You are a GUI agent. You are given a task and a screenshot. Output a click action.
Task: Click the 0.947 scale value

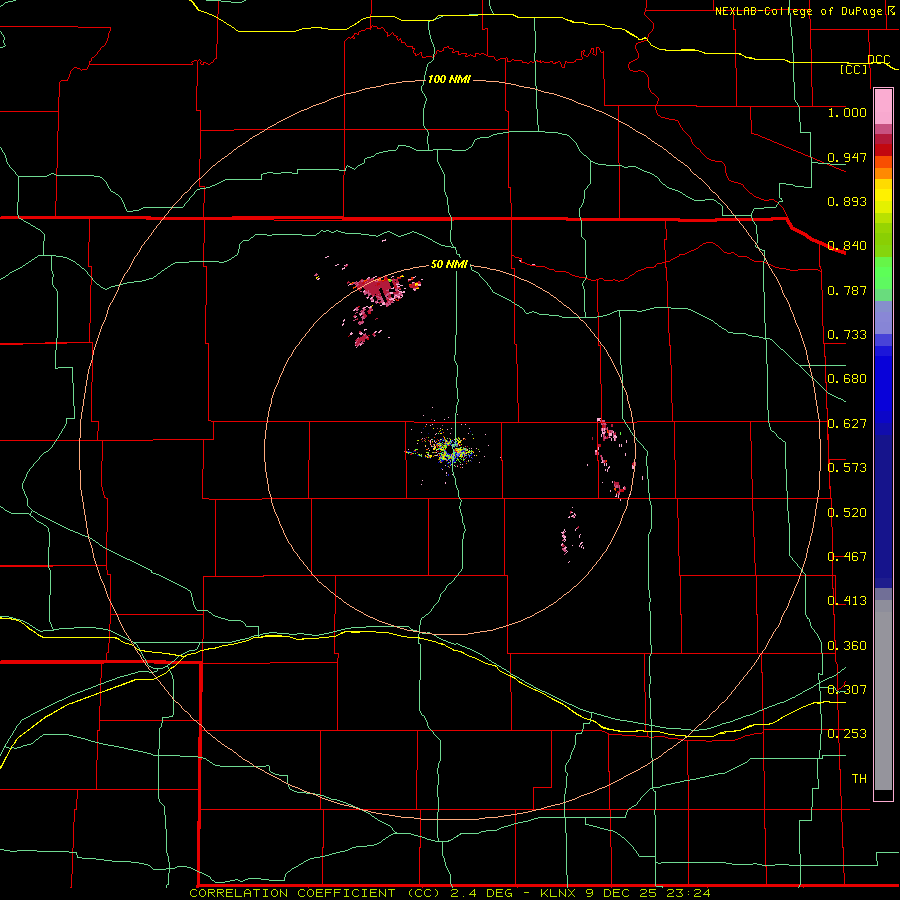pyautogui.click(x=847, y=157)
